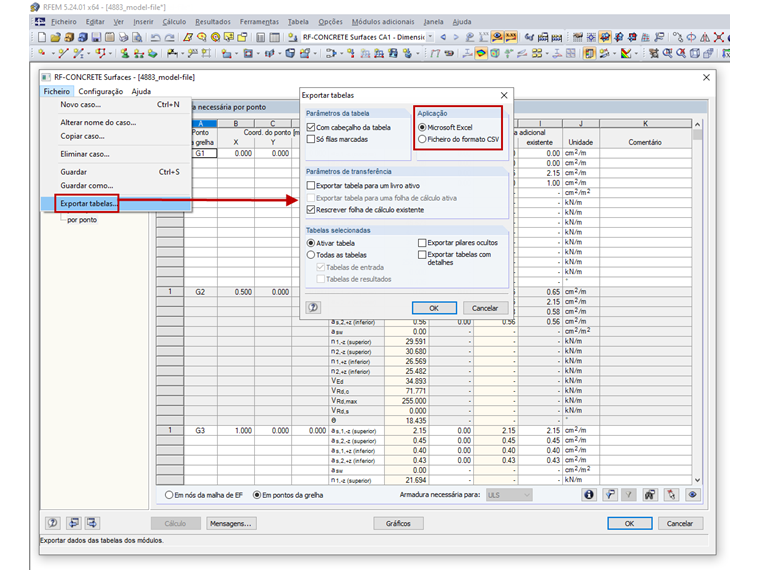Click Cancelar at module window bottom
Viewport: 760px width, 570px height.
tap(680, 523)
